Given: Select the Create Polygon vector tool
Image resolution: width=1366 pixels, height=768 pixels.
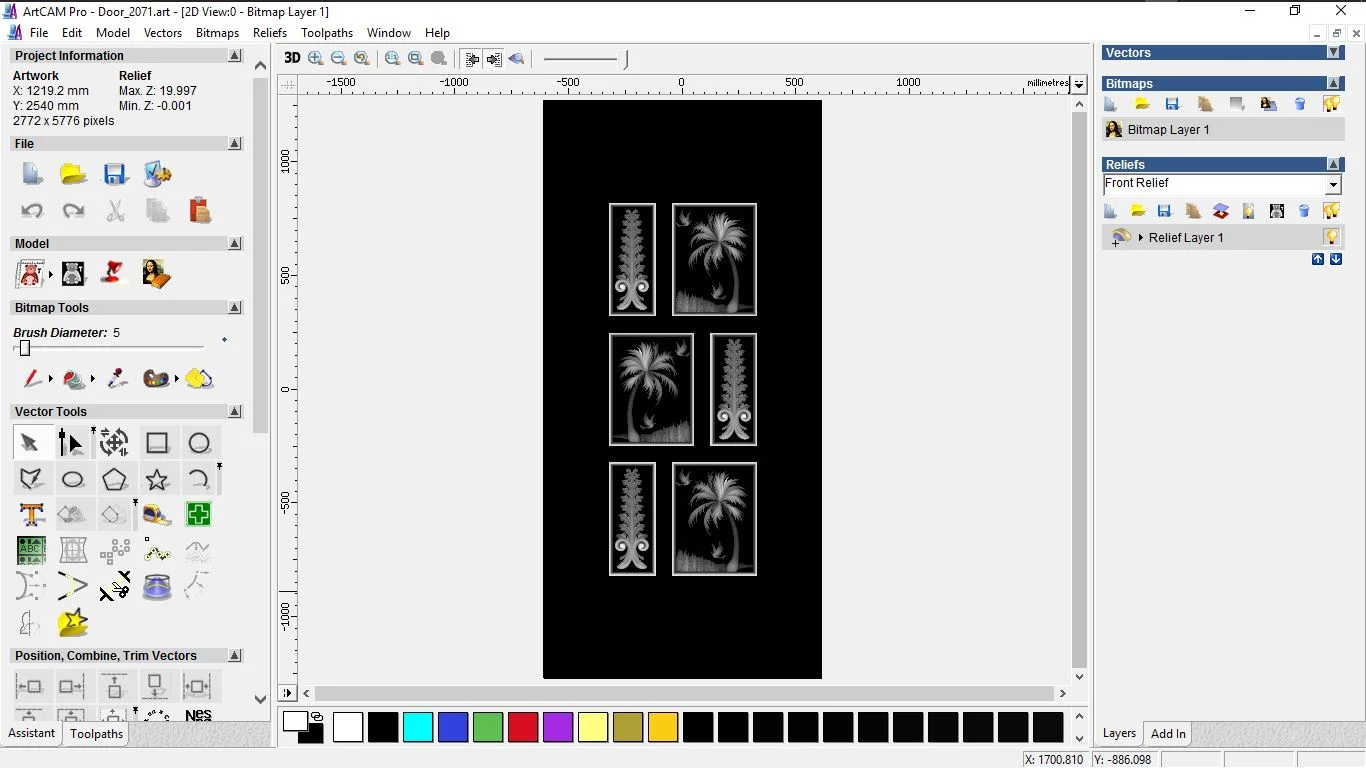Looking at the screenshot, I should click(x=115, y=480).
